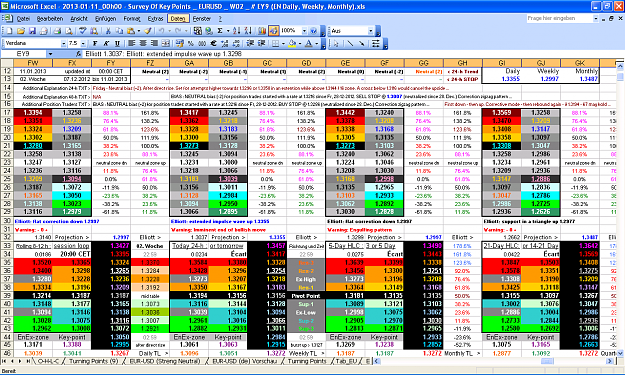Open the Extras menu
The height and width of the screenshot is (375, 625).
(x=155, y=18)
